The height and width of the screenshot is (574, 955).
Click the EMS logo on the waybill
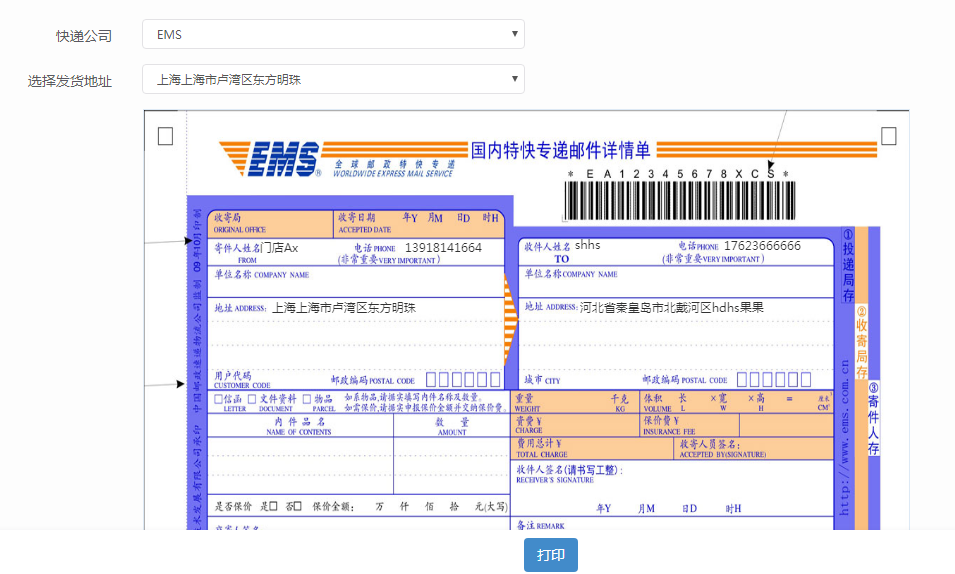(270, 159)
